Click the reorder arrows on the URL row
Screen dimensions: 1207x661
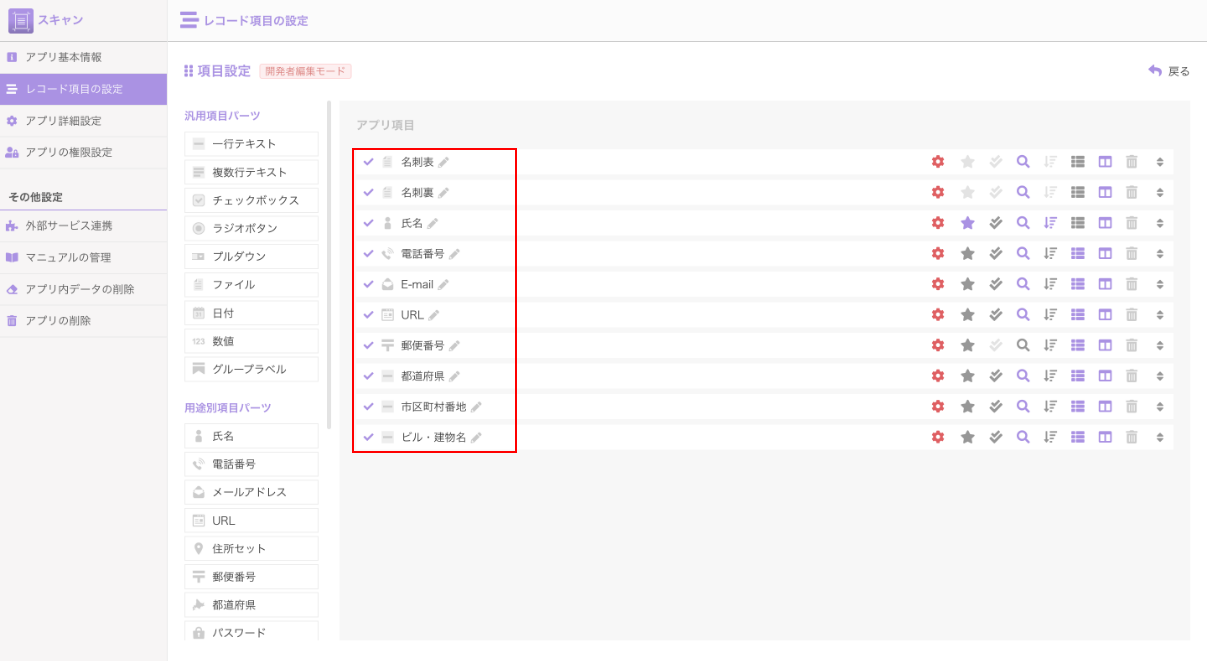pyautogui.click(x=1160, y=315)
